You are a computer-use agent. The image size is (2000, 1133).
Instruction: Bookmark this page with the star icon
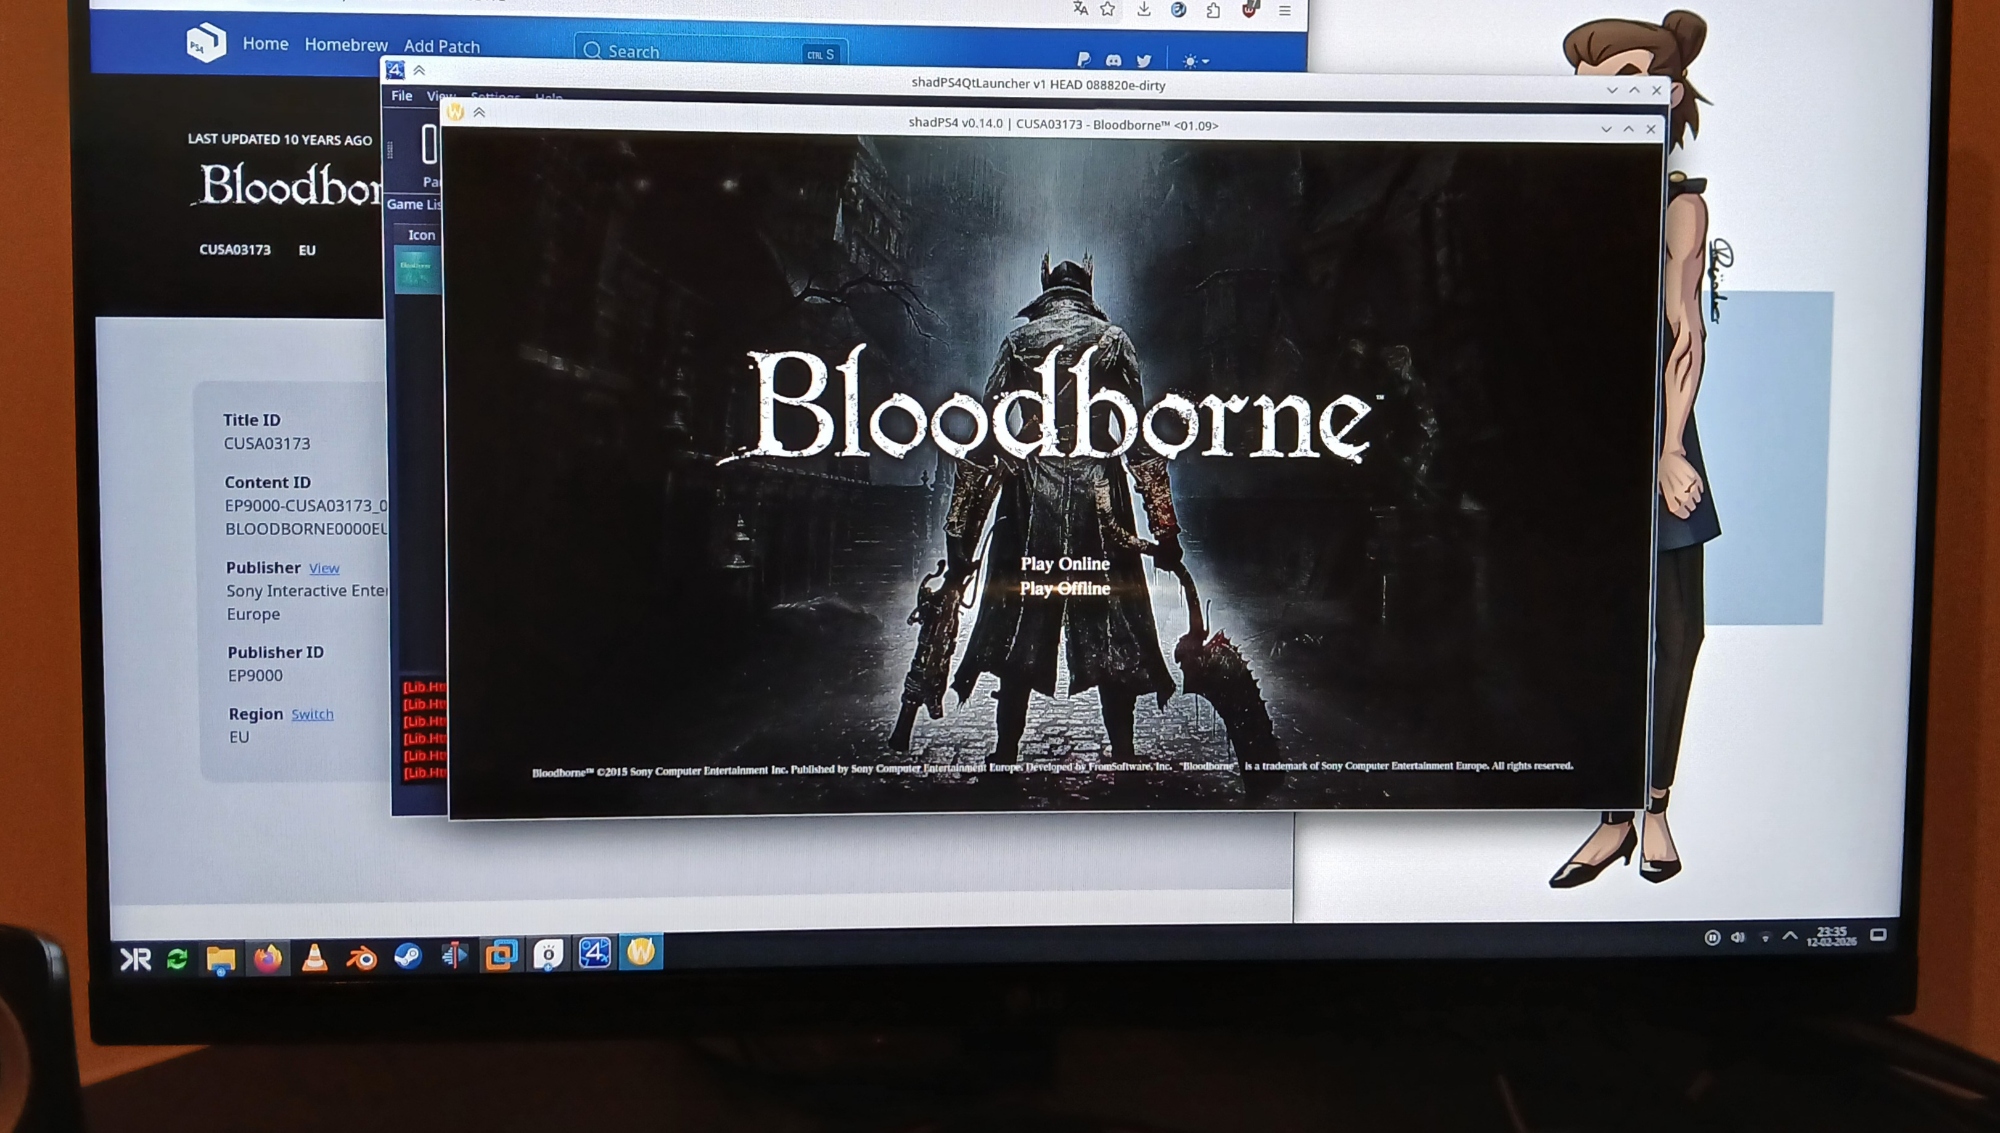1107,10
